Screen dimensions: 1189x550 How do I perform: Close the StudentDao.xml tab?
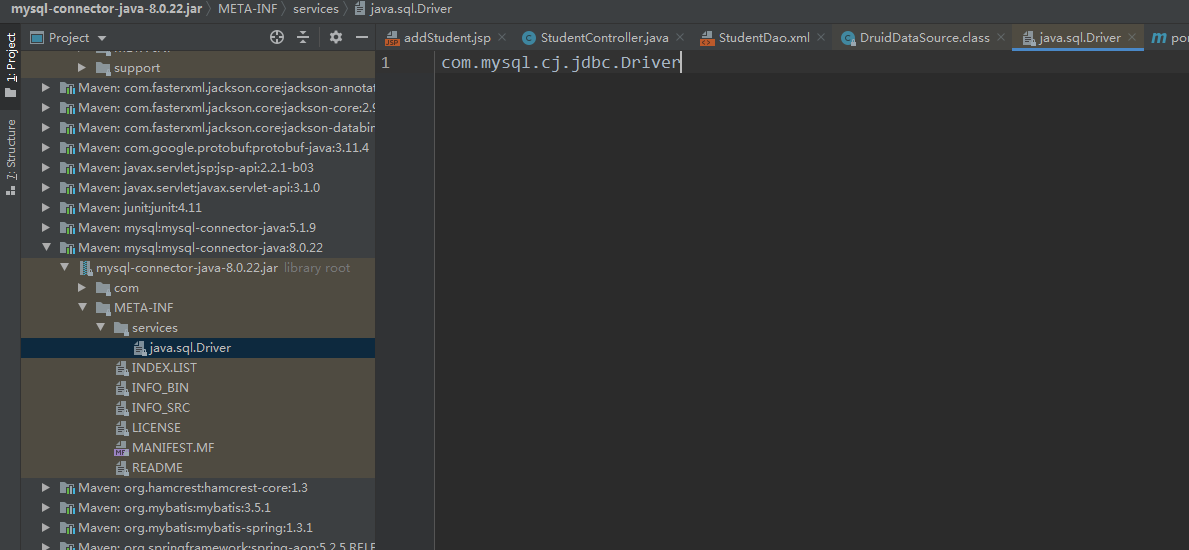click(x=821, y=37)
